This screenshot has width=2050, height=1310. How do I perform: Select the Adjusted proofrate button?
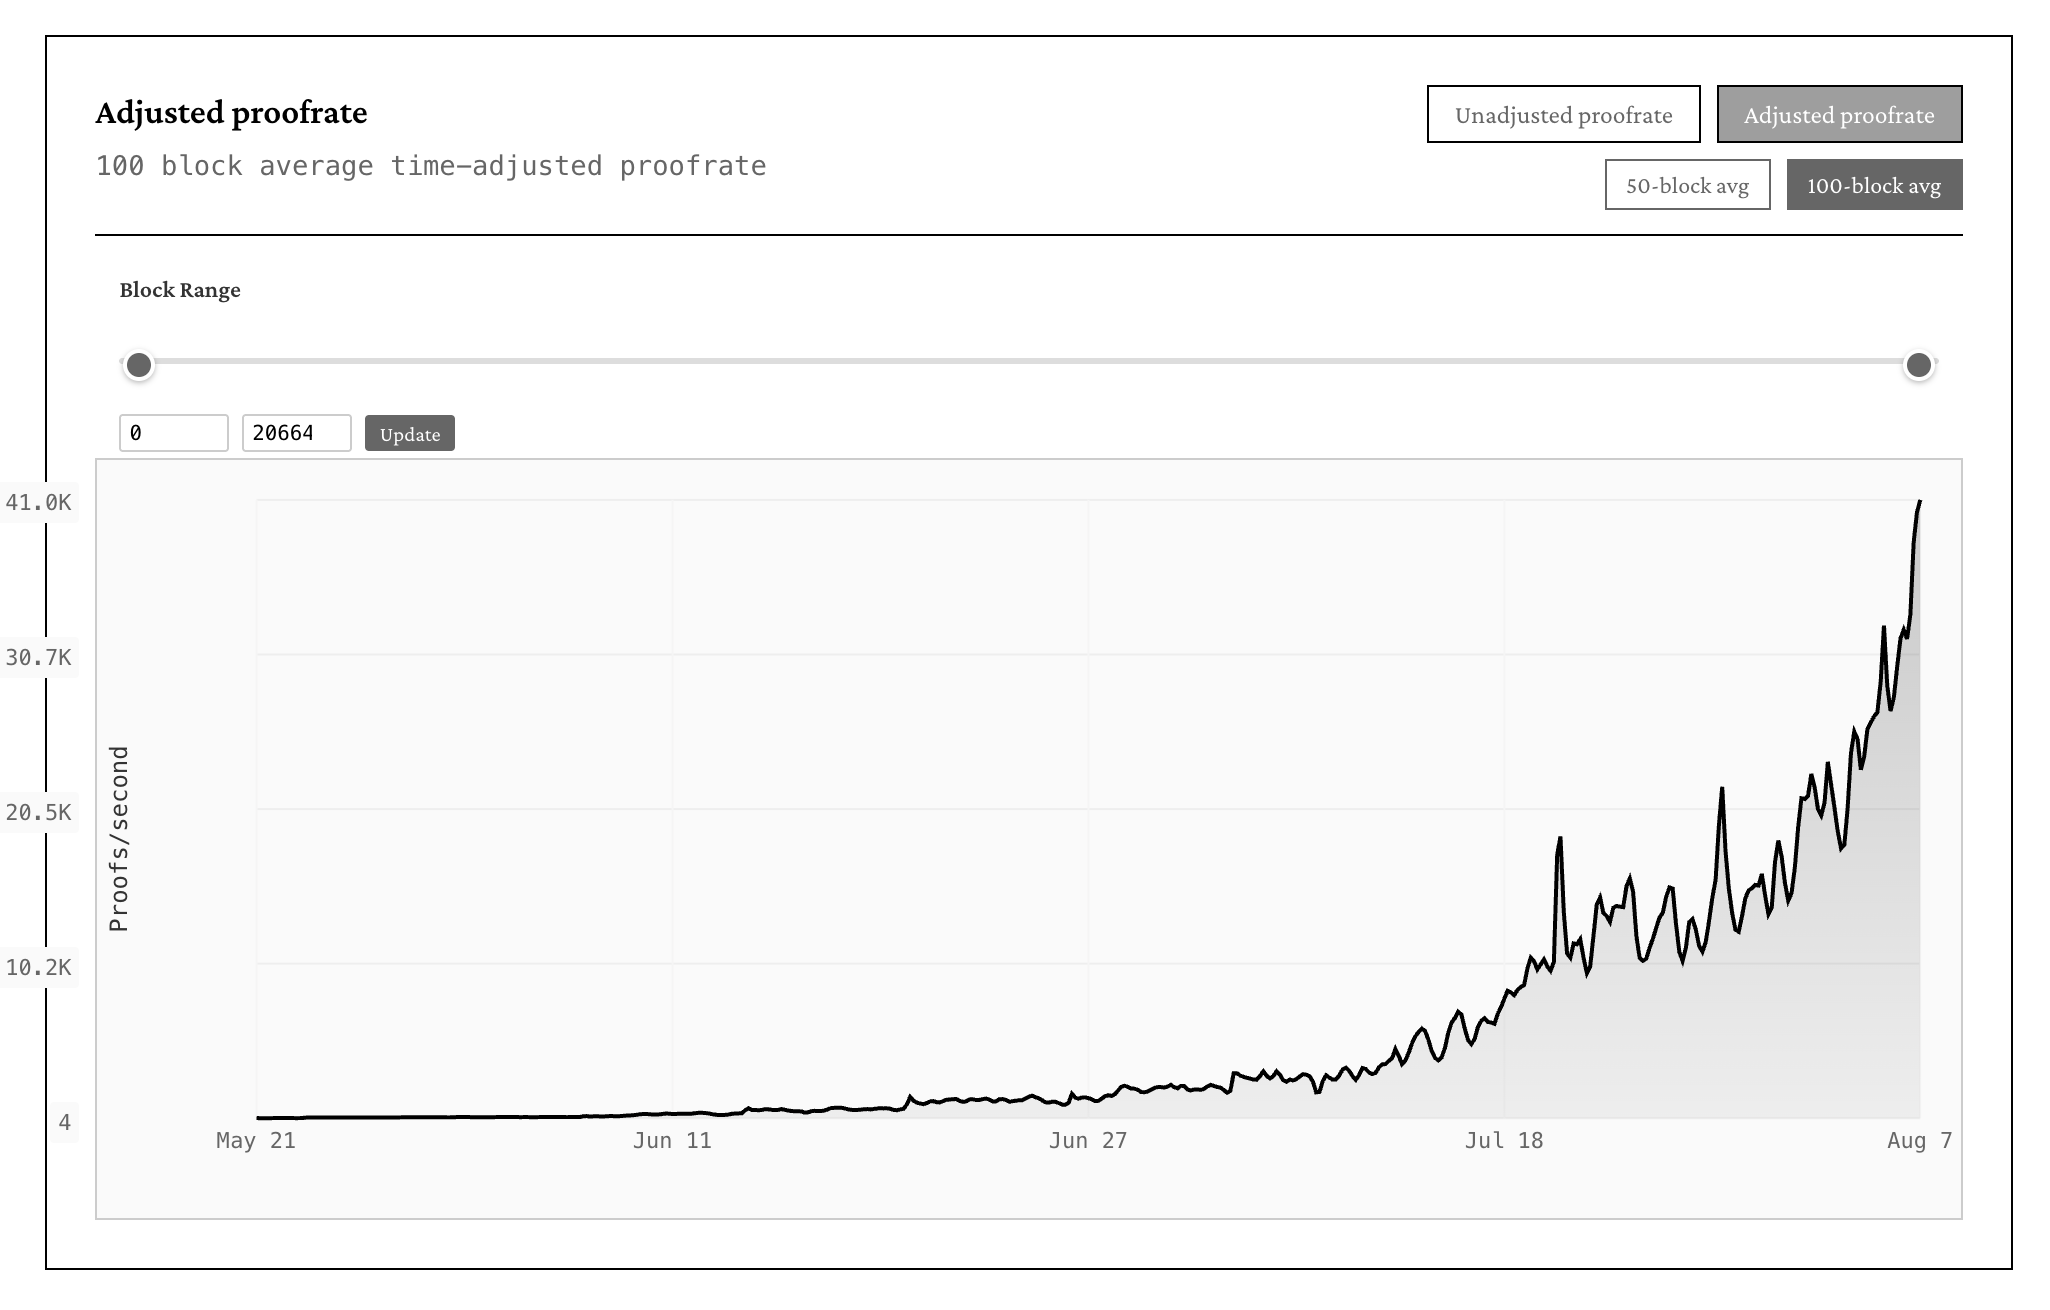(x=1839, y=114)
